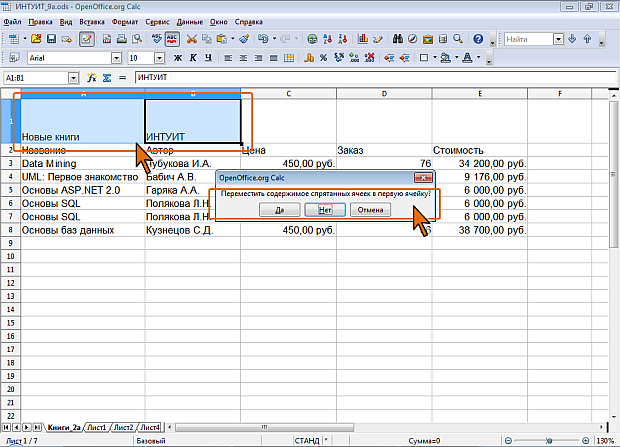Open the Правка menu

[40, 22]
